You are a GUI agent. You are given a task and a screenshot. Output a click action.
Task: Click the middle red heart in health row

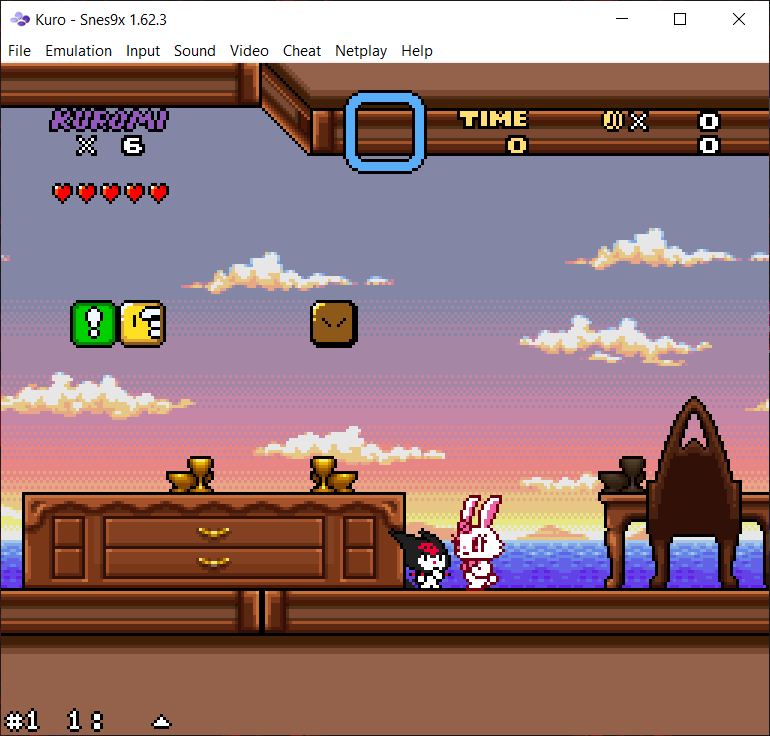pyautogui.click(x=110, y=193)
